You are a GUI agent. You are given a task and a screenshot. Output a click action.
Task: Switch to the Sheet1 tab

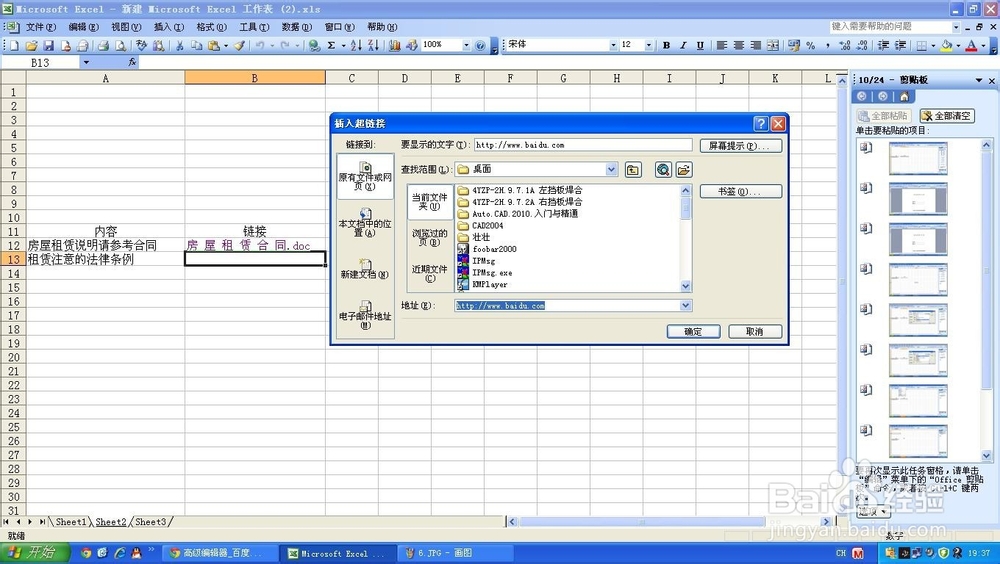click(71, 522)
